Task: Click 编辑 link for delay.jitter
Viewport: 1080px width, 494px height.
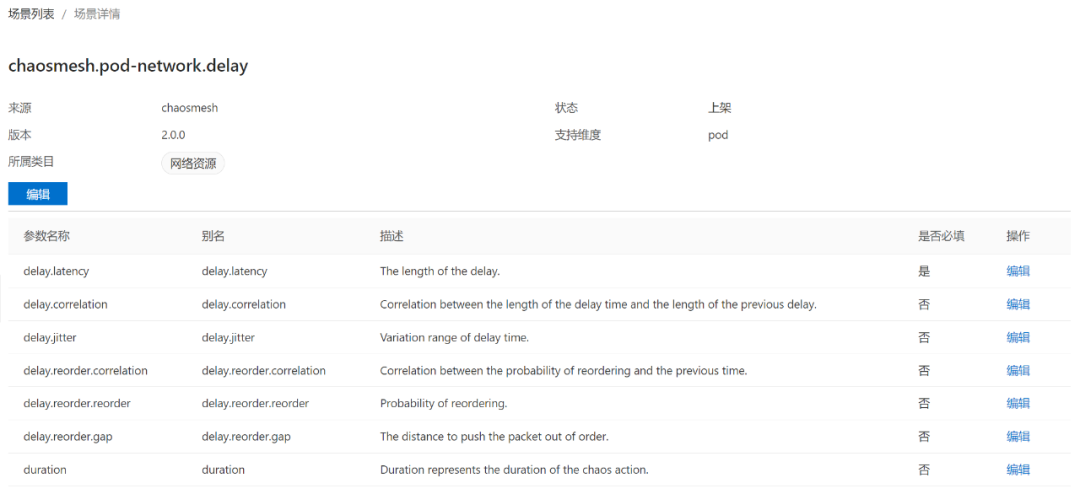Action: (x=1018, y=337)
